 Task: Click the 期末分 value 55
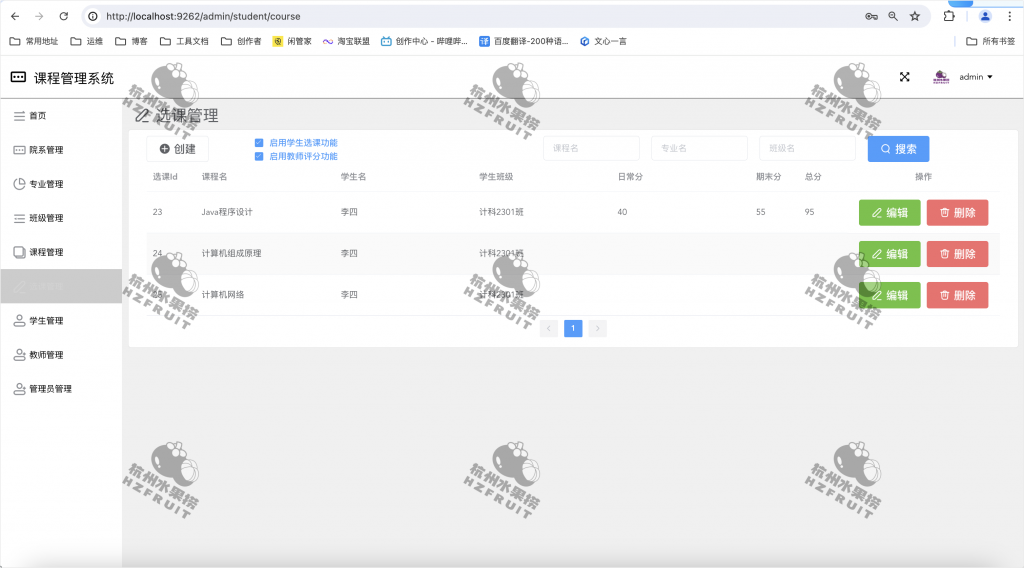[x=761, y=212]
